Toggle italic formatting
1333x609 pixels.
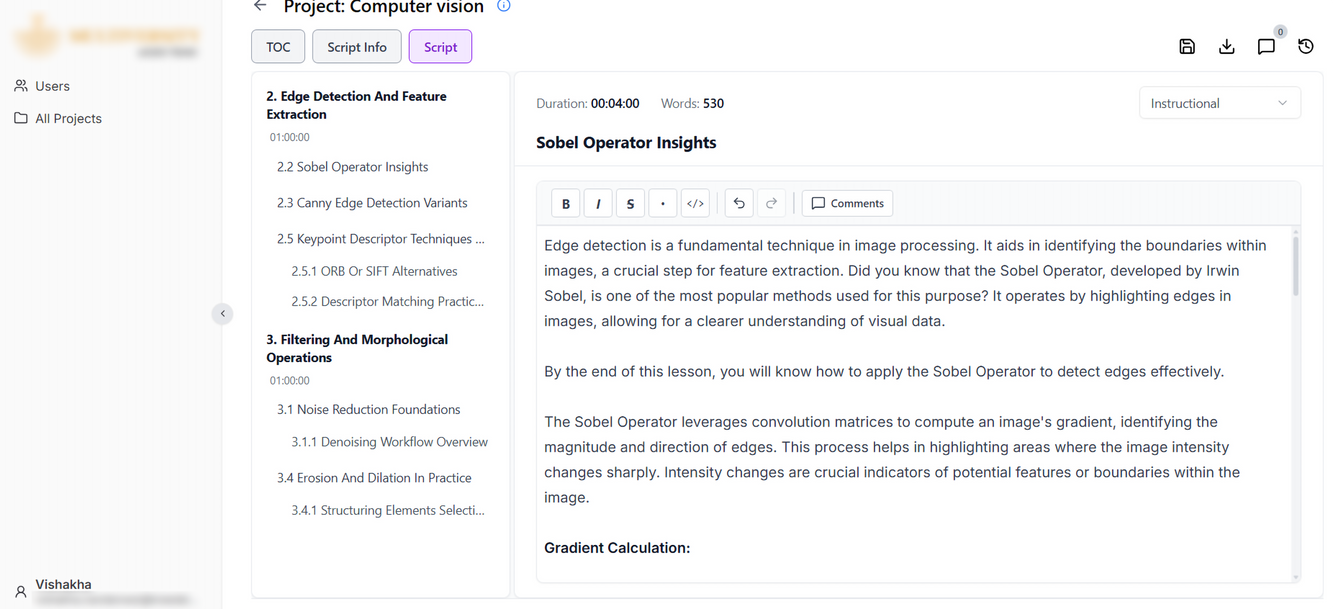click(x=598, y=203)
